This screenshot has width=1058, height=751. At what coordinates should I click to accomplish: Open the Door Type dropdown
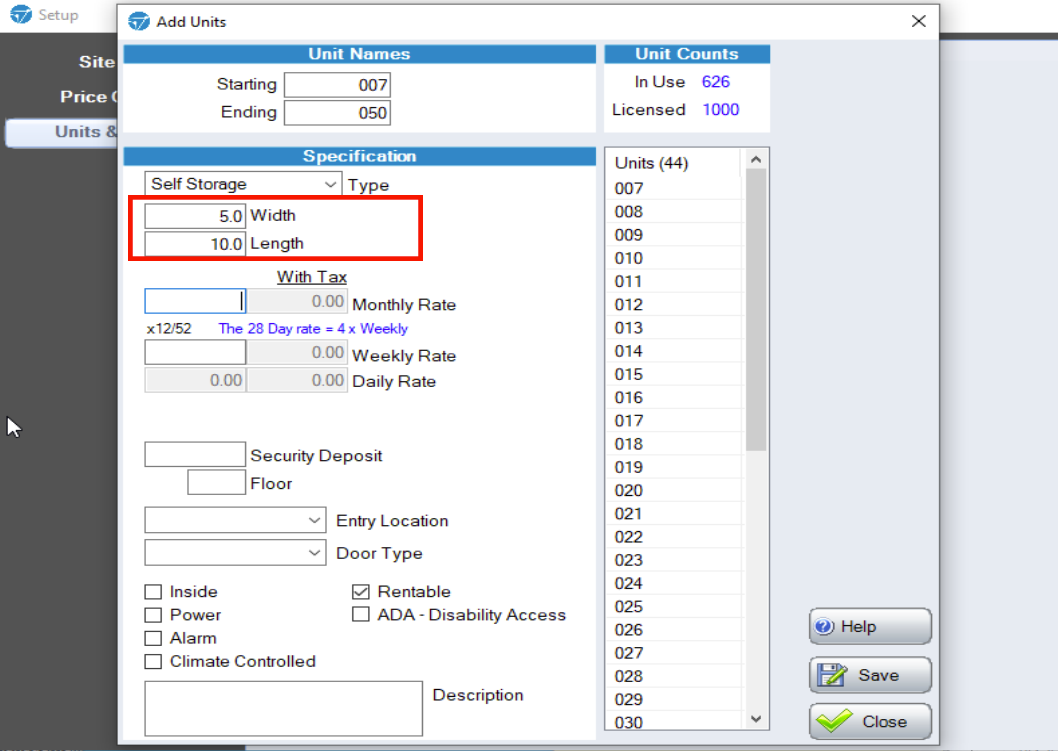(235, 553)
